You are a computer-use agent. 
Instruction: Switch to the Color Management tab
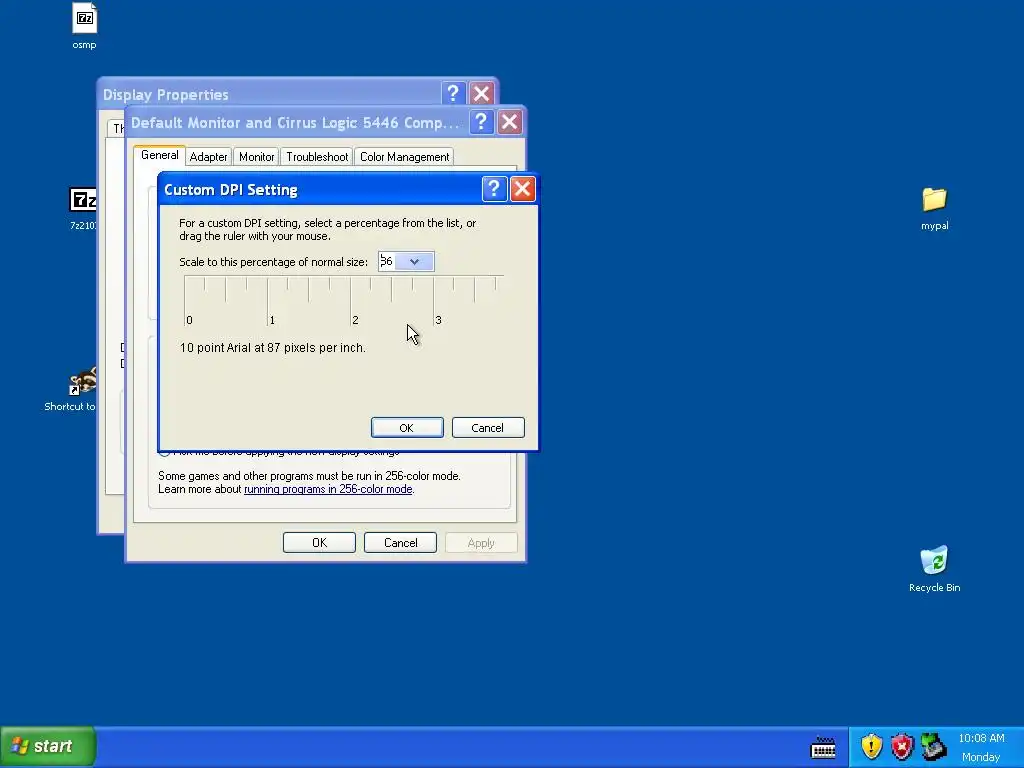click(404, 157)
